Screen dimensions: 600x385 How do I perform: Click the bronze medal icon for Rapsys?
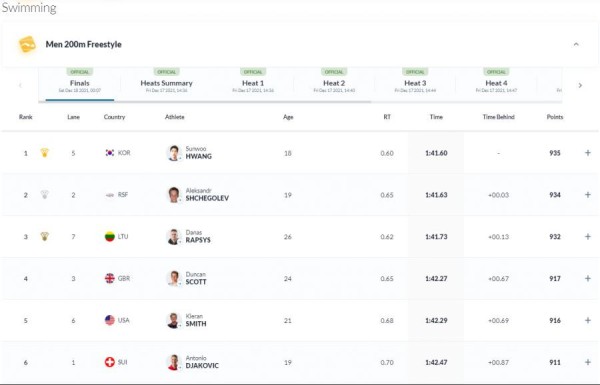[x=45, y=237]
